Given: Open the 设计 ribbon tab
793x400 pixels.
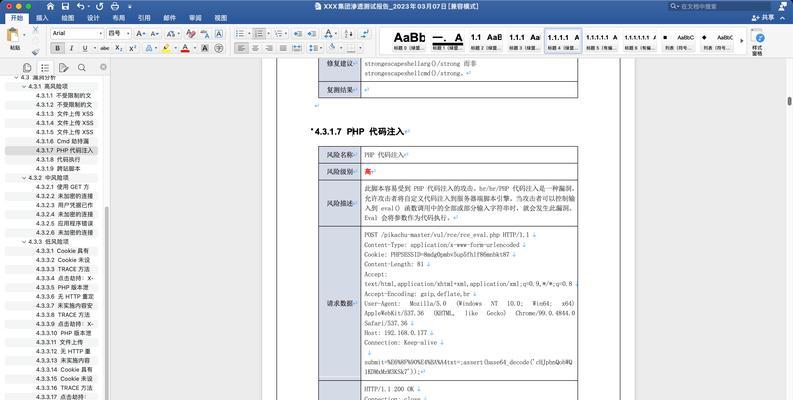Looking at the screenshot, I should [93, 18].
